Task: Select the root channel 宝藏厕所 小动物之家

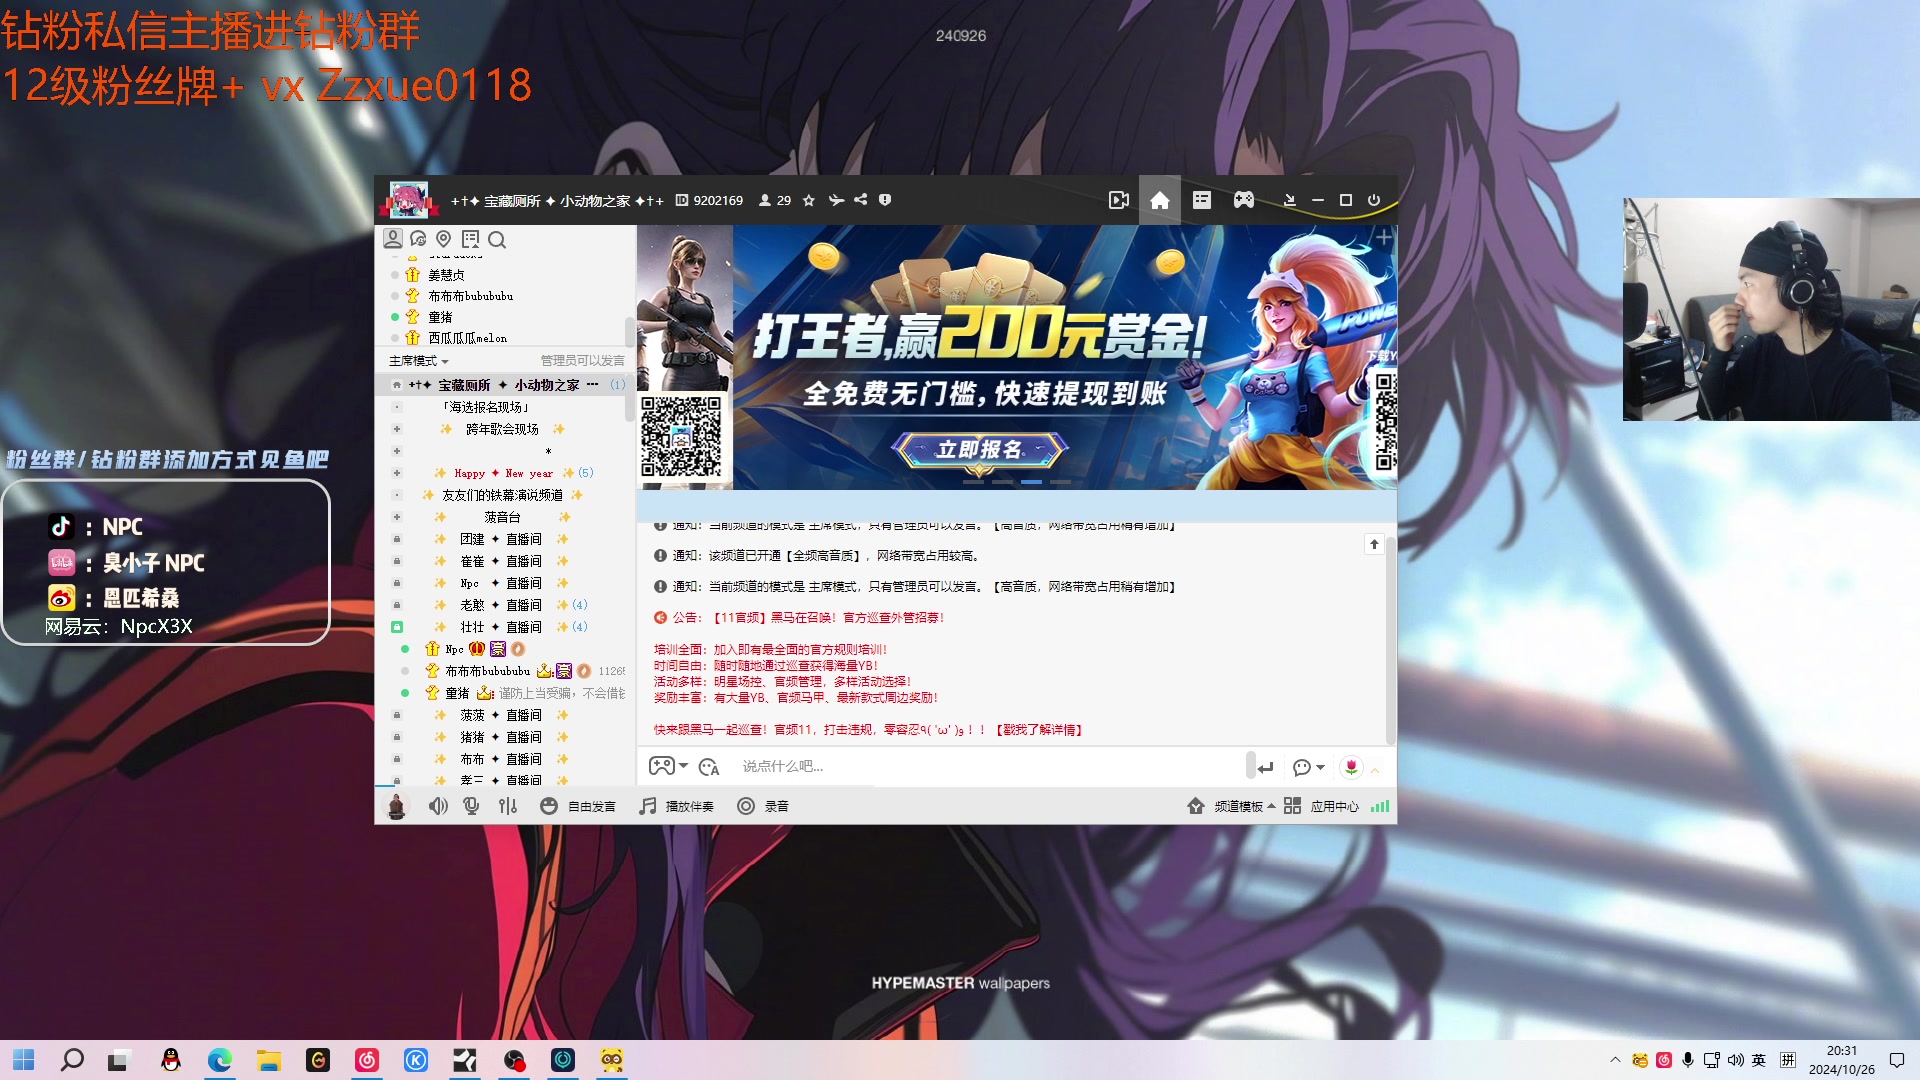Action: coord(504,385)
